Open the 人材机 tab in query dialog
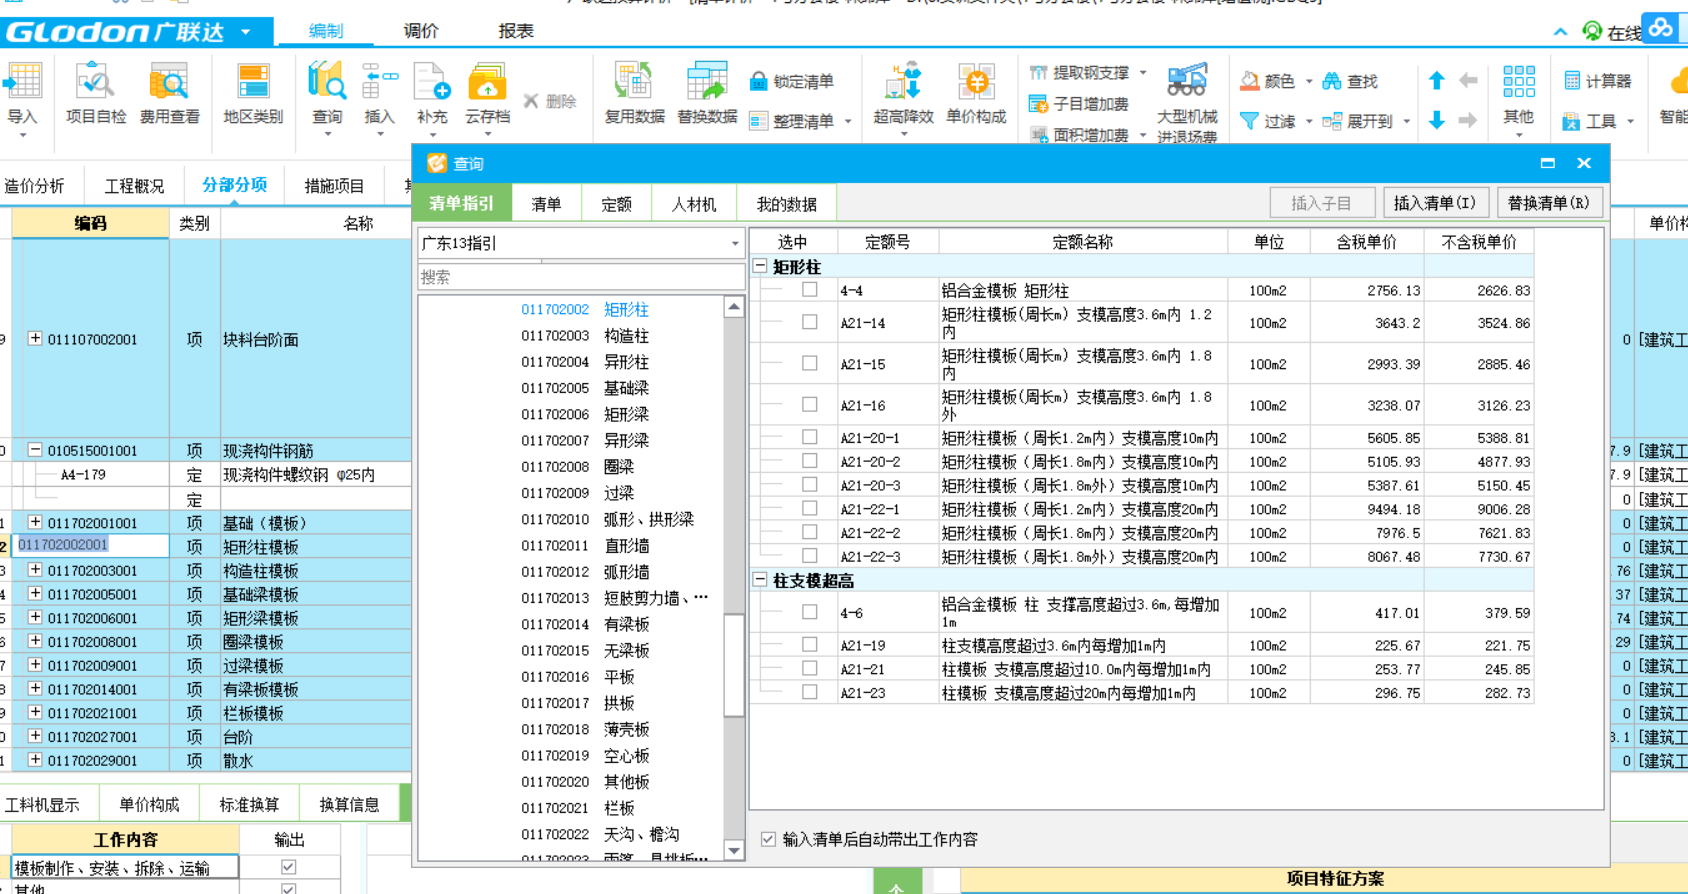This screenshot has height=894, width=1688. (x=694, y=203)
